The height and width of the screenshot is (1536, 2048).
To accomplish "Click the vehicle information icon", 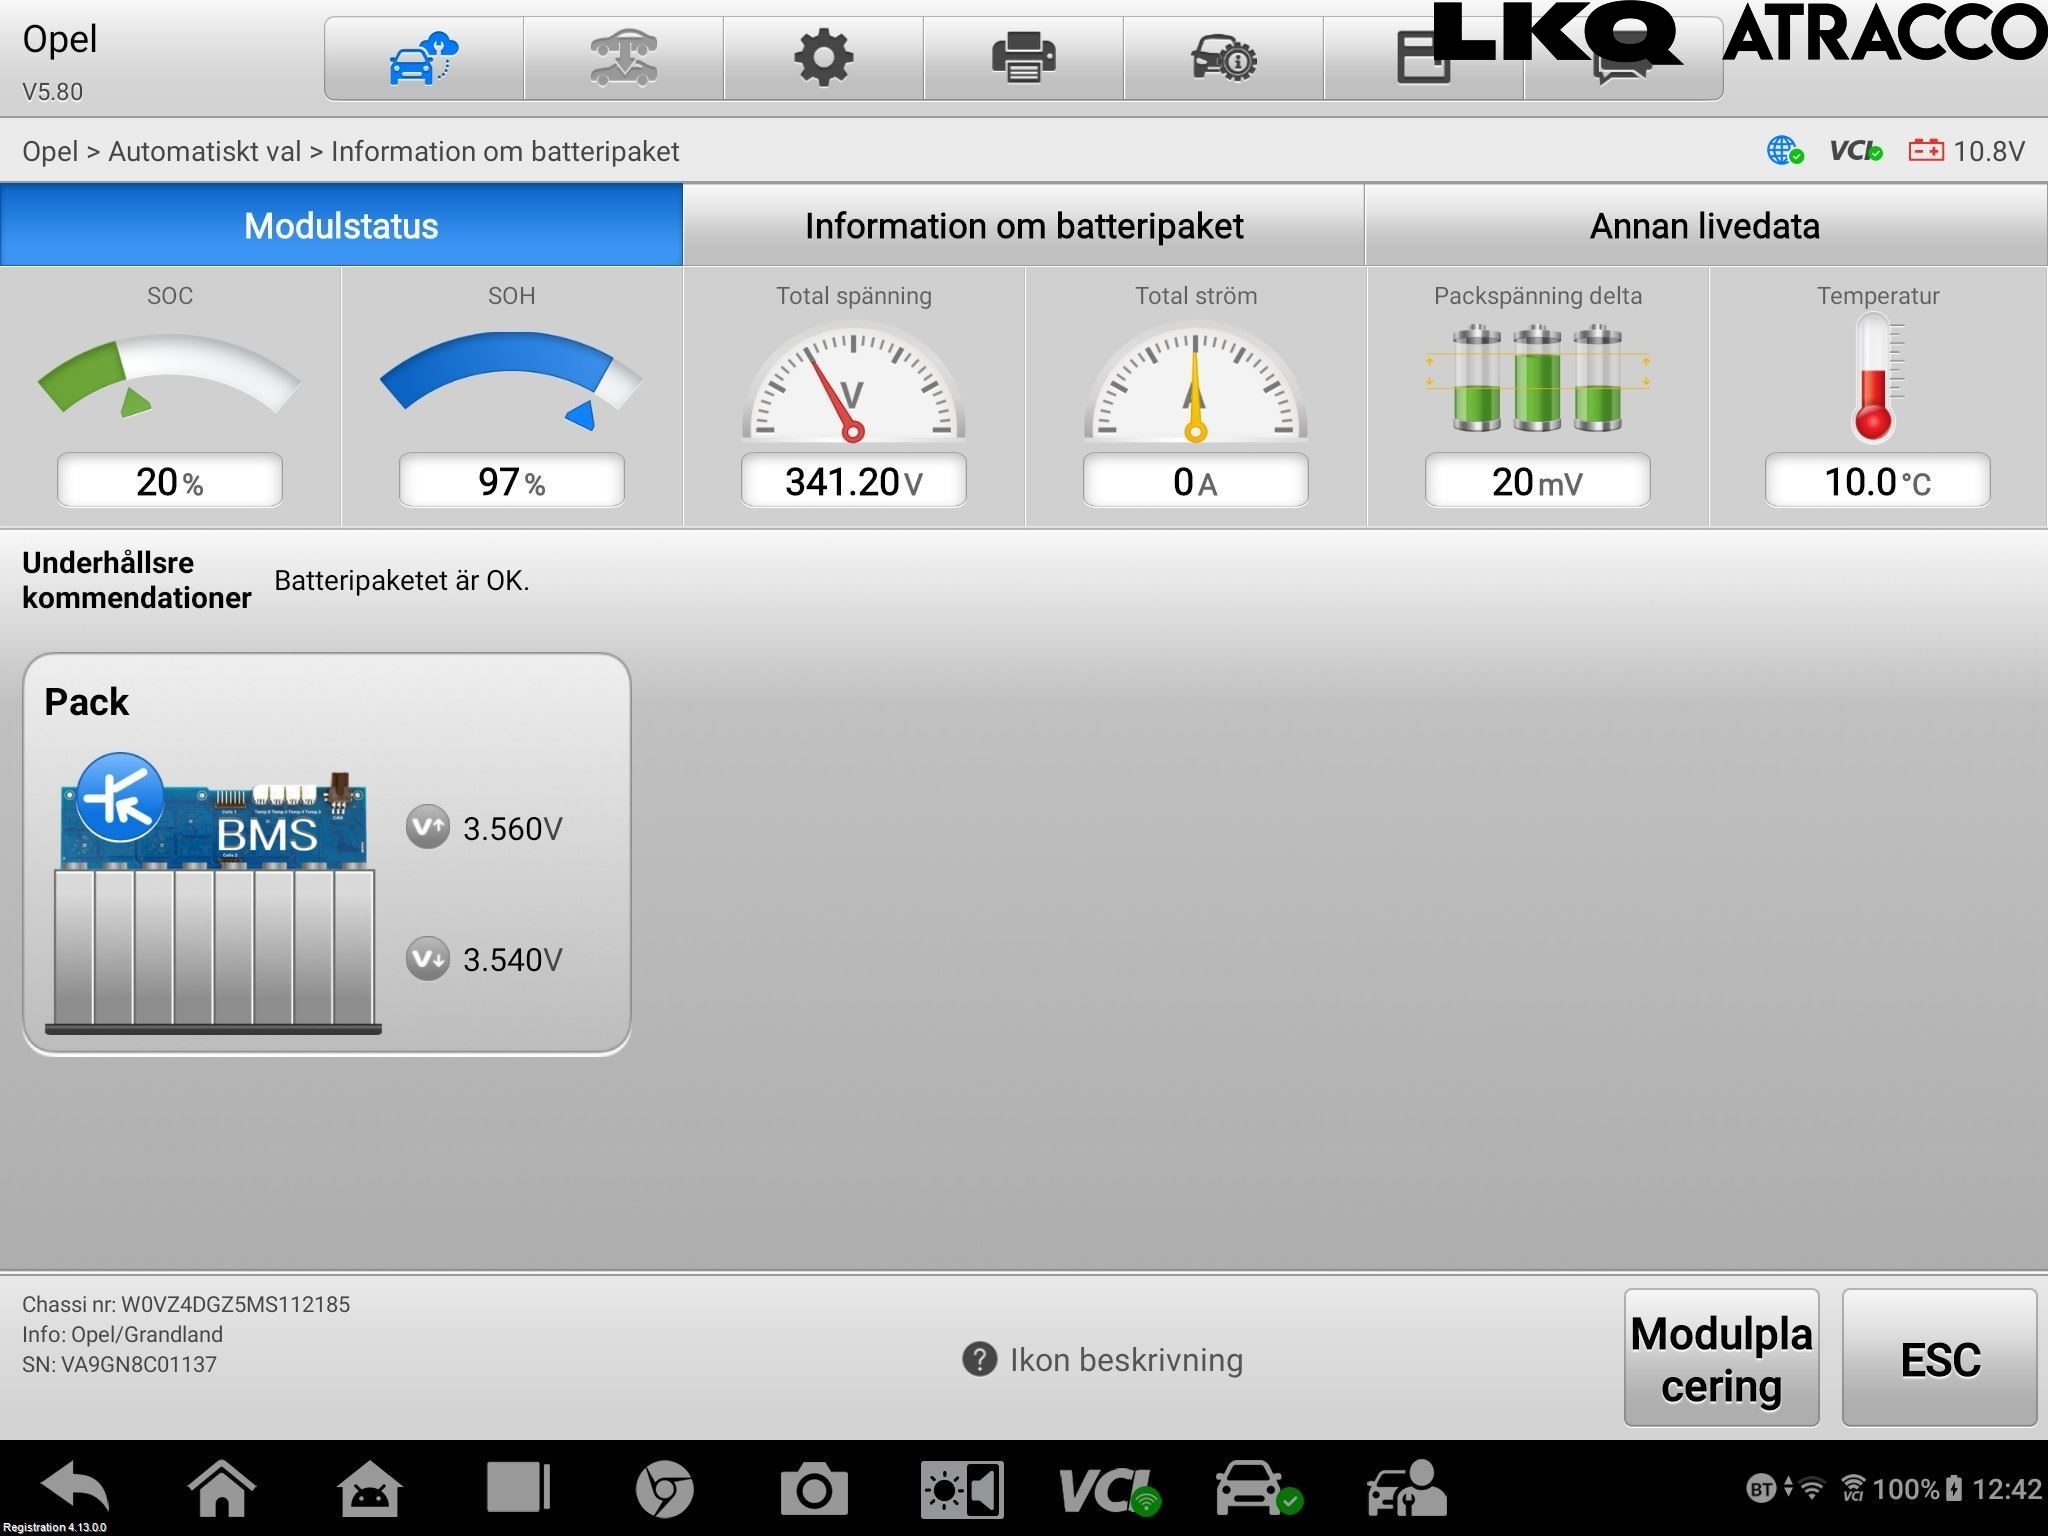I will pos(1223,58).
